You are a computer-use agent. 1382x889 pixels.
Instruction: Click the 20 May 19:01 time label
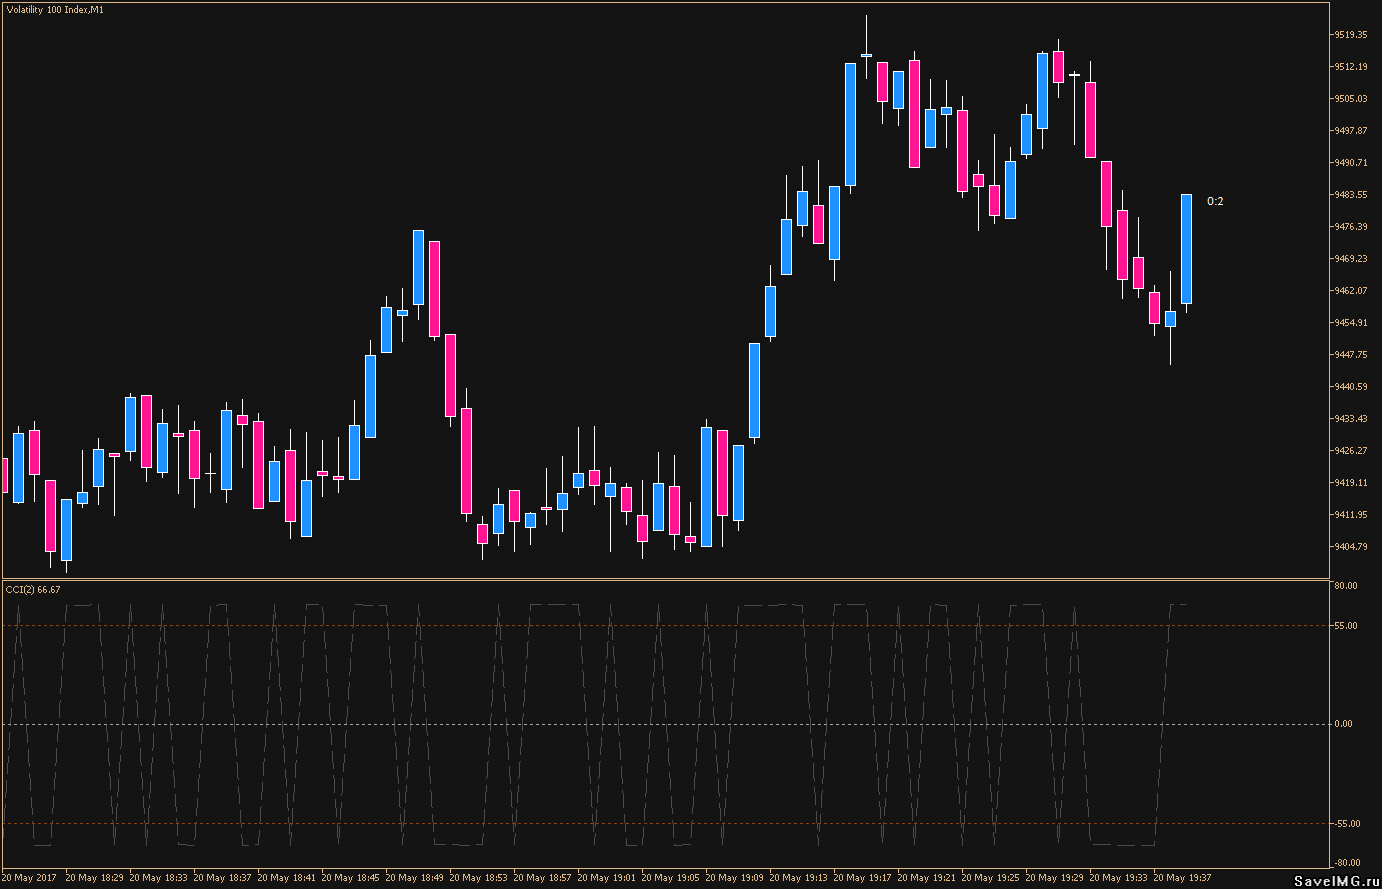606,878
